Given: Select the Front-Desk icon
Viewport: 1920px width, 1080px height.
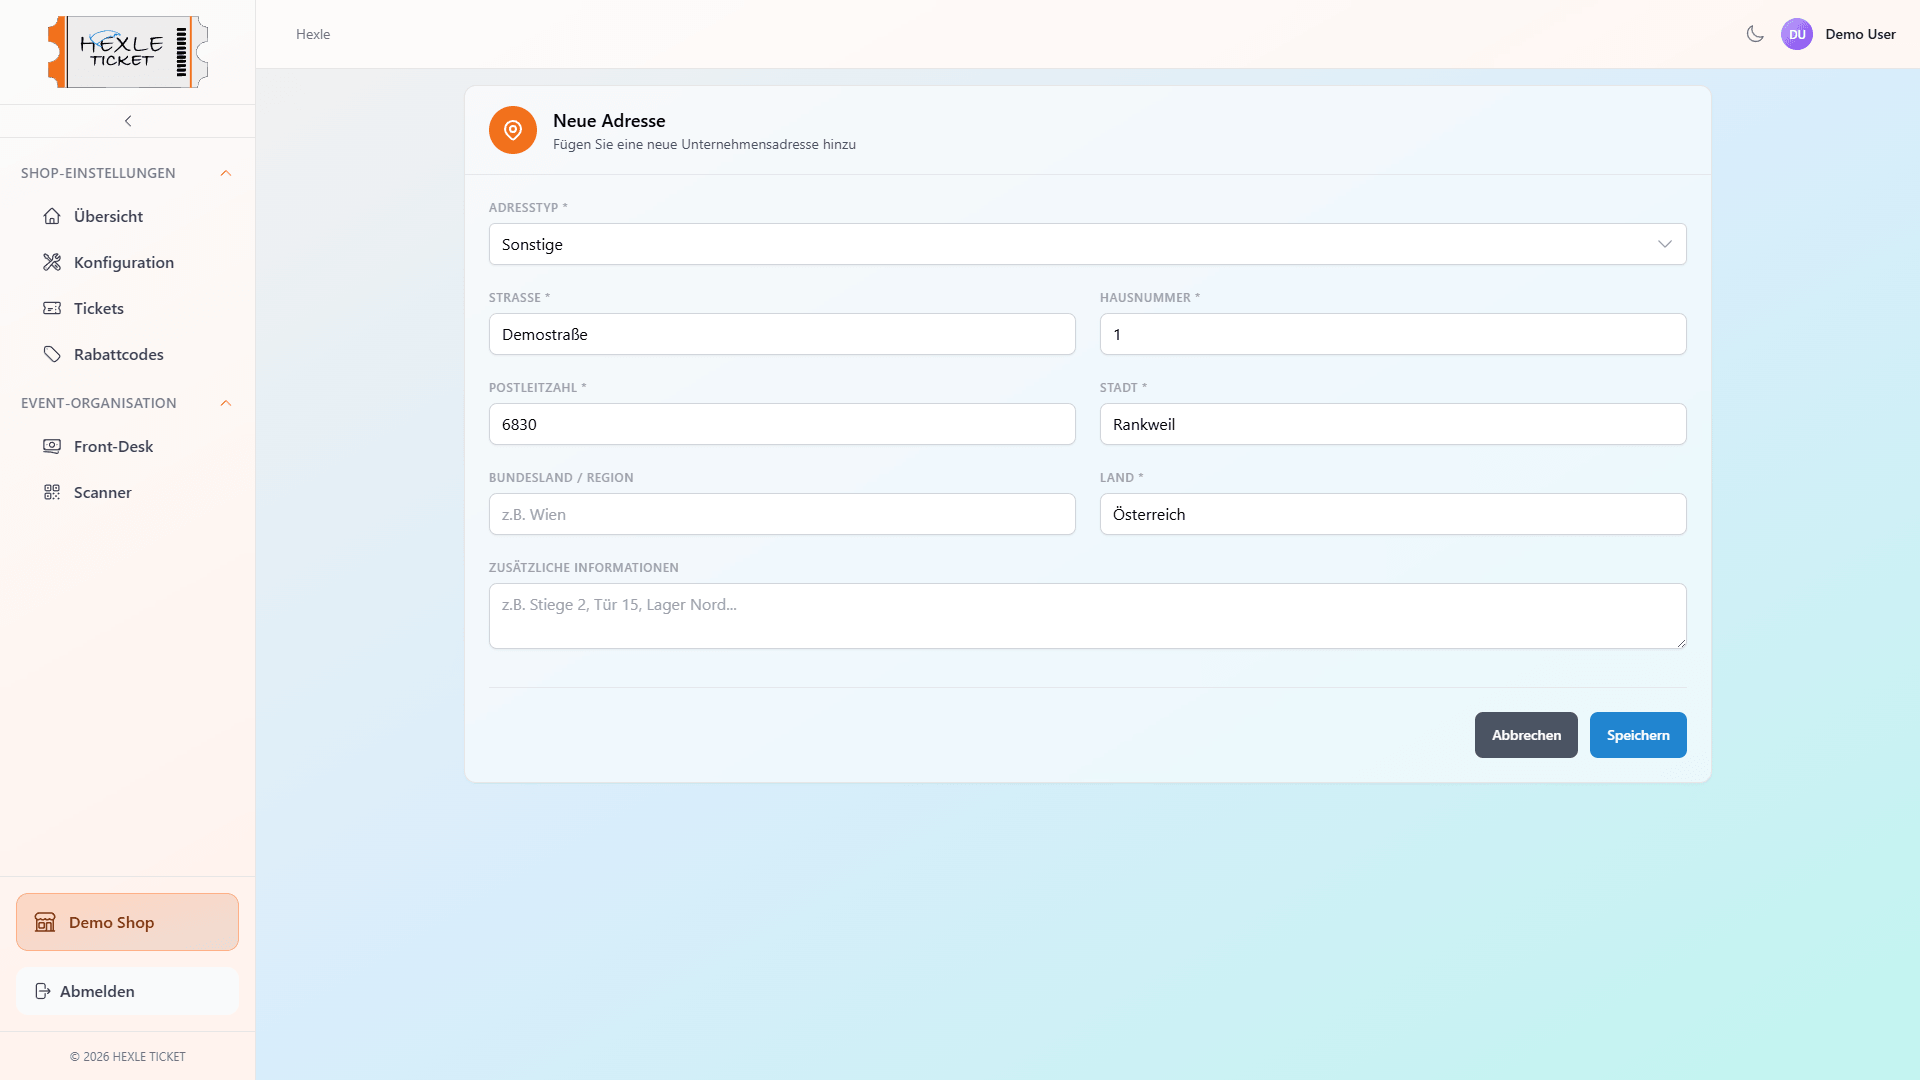Looking at the screenshot, I should pos(52,446).
